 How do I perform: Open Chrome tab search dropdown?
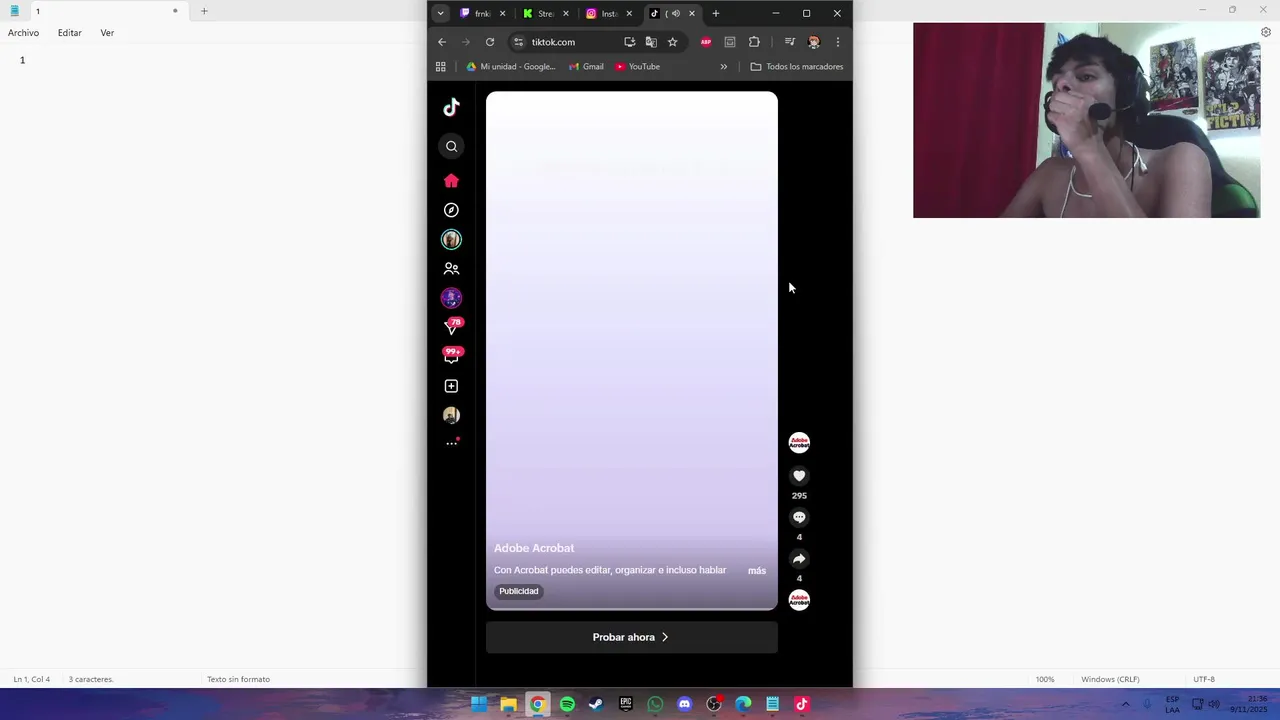pos(440,13)
